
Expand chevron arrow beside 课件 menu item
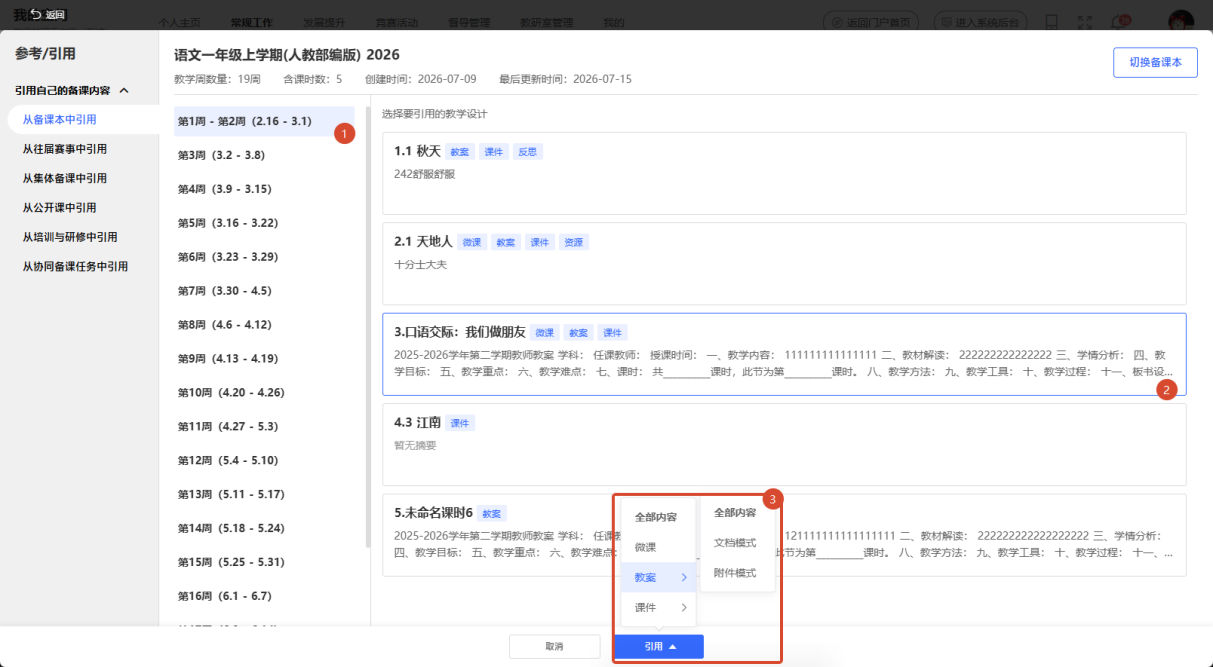click(x=685, y=607)
